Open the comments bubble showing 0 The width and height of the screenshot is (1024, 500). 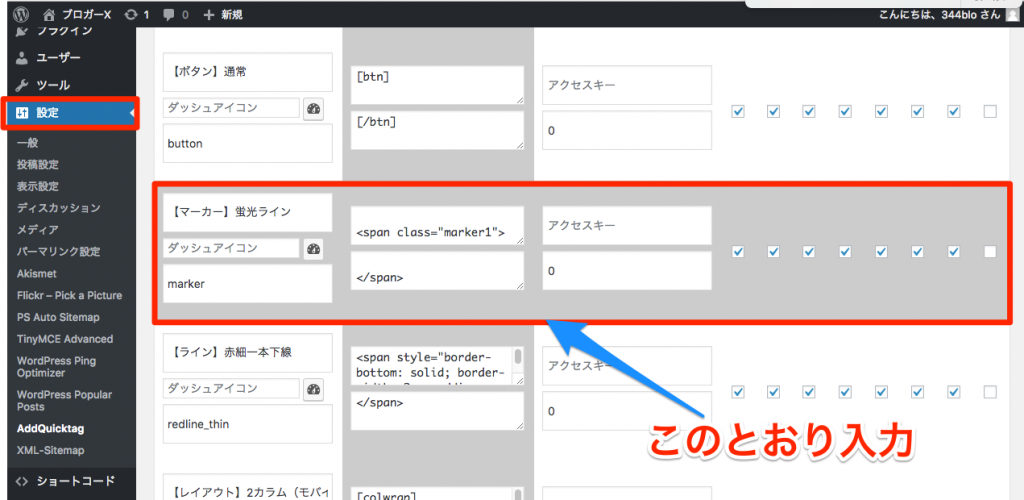175,14
